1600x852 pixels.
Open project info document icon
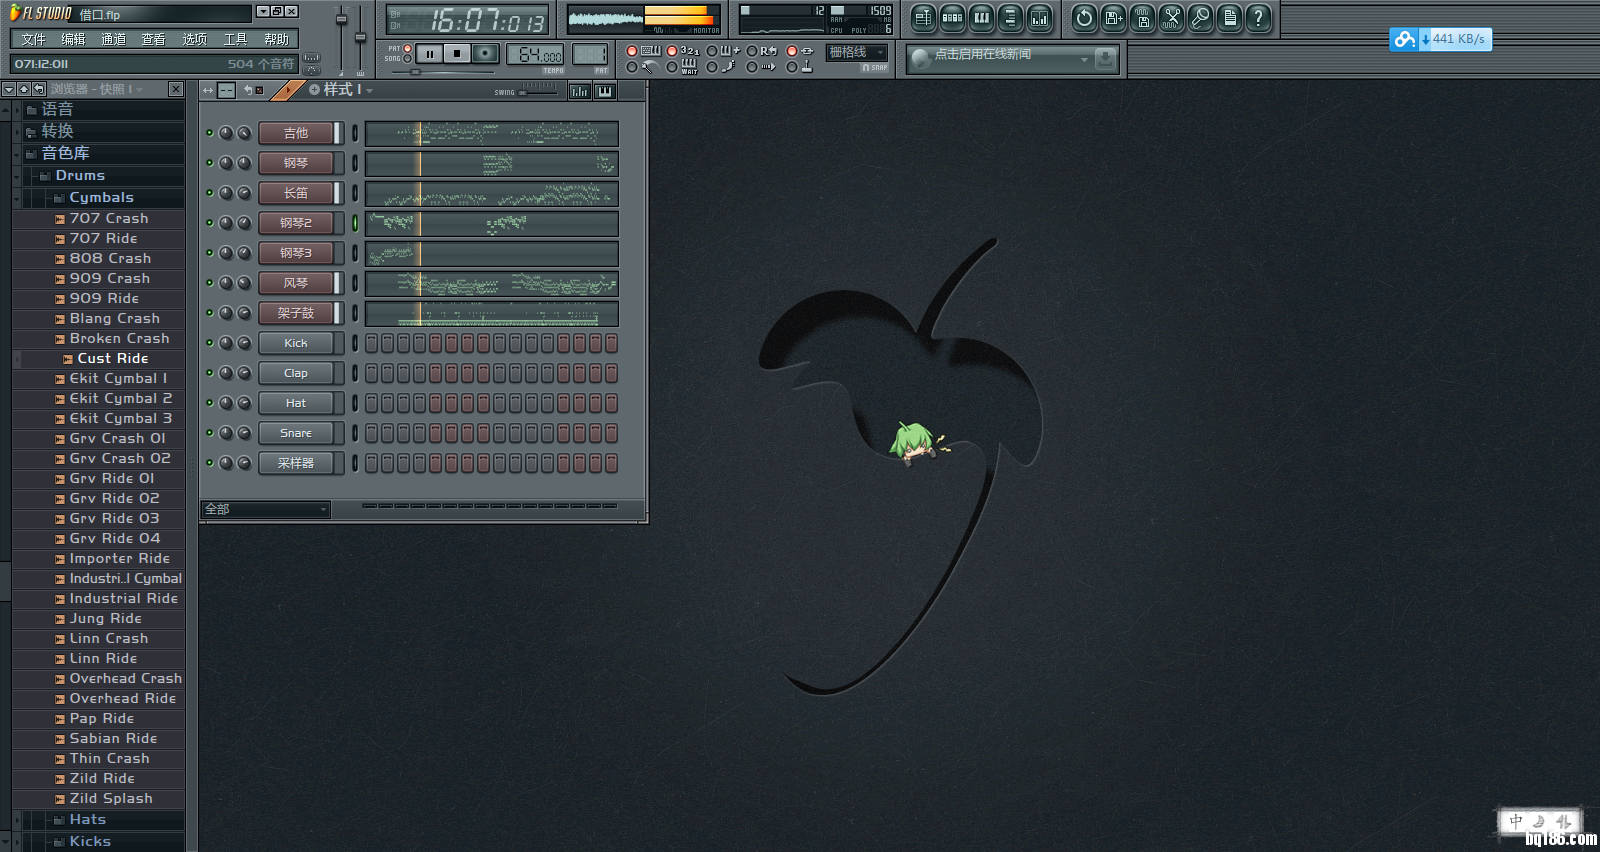pyautogui.click(x=1229, y=17)
